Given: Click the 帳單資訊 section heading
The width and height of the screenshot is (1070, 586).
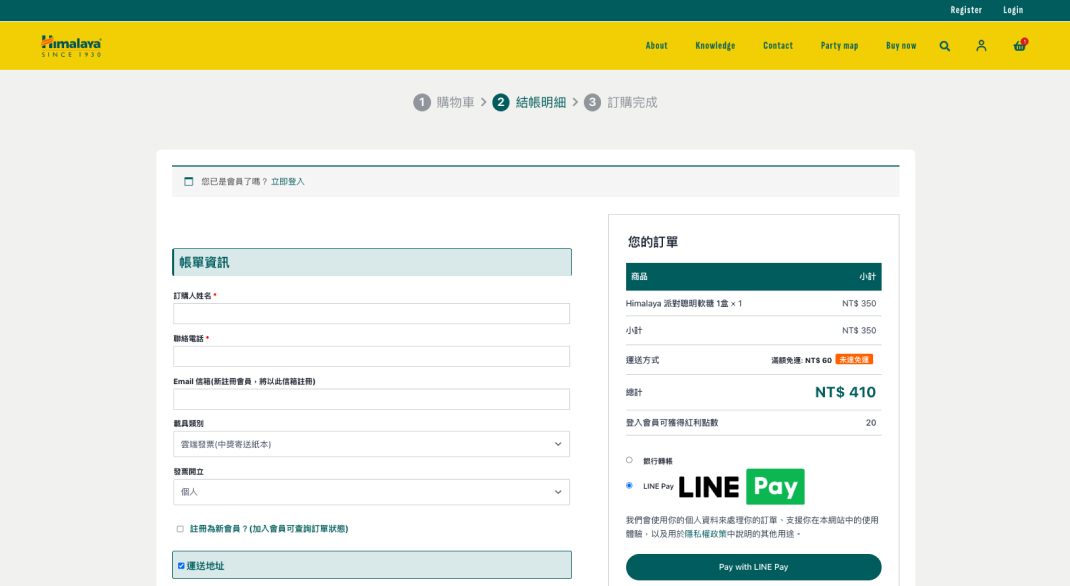Looking at the screenshot, I should (x=372, y=262).
